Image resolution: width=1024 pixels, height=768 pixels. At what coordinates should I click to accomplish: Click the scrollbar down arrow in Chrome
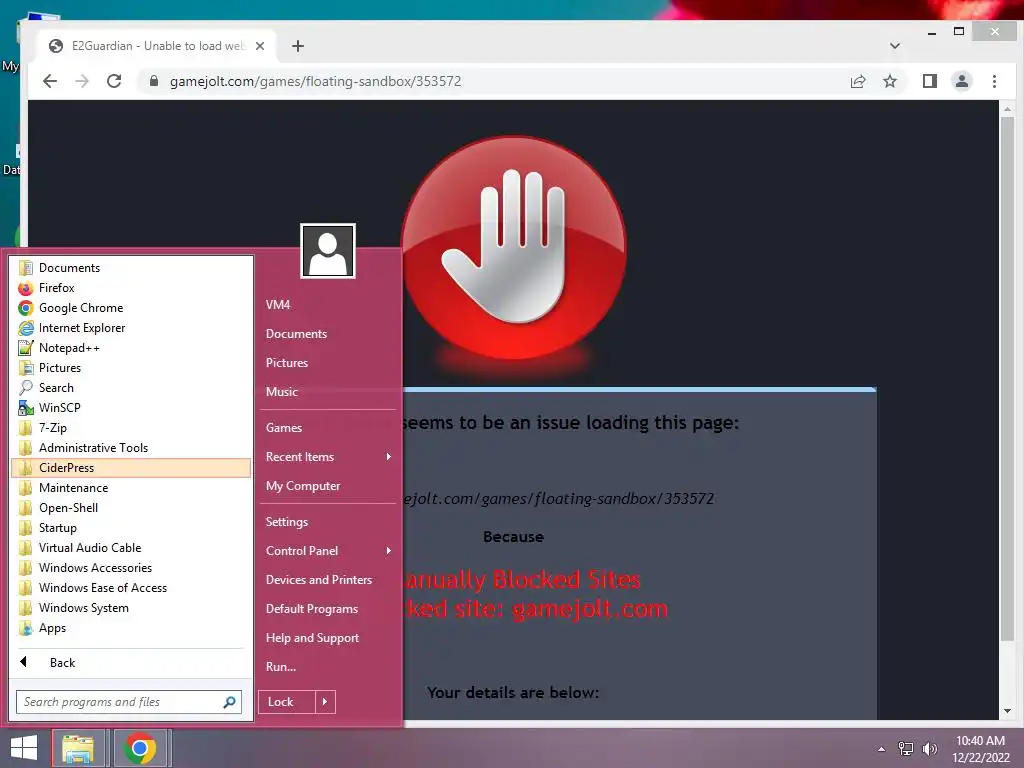[1008, 711]
